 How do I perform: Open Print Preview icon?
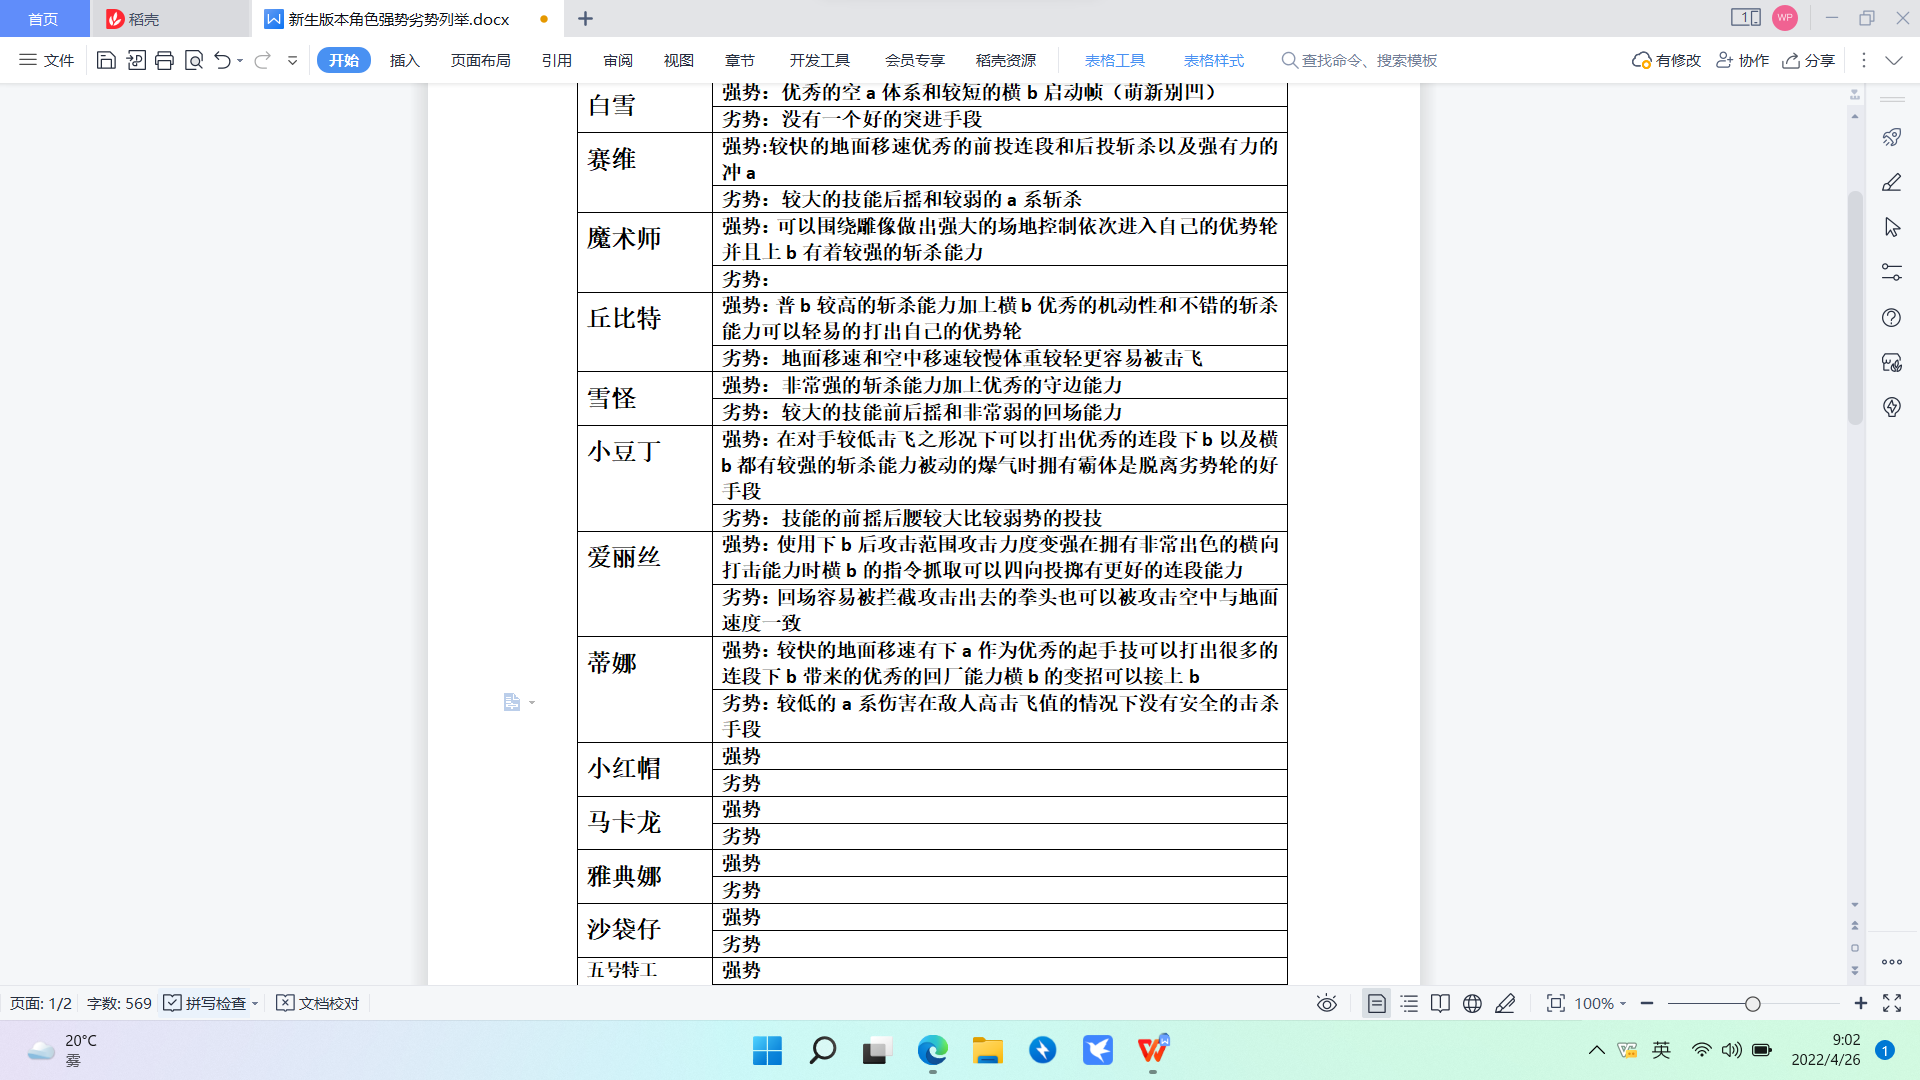tap(194, 60)
